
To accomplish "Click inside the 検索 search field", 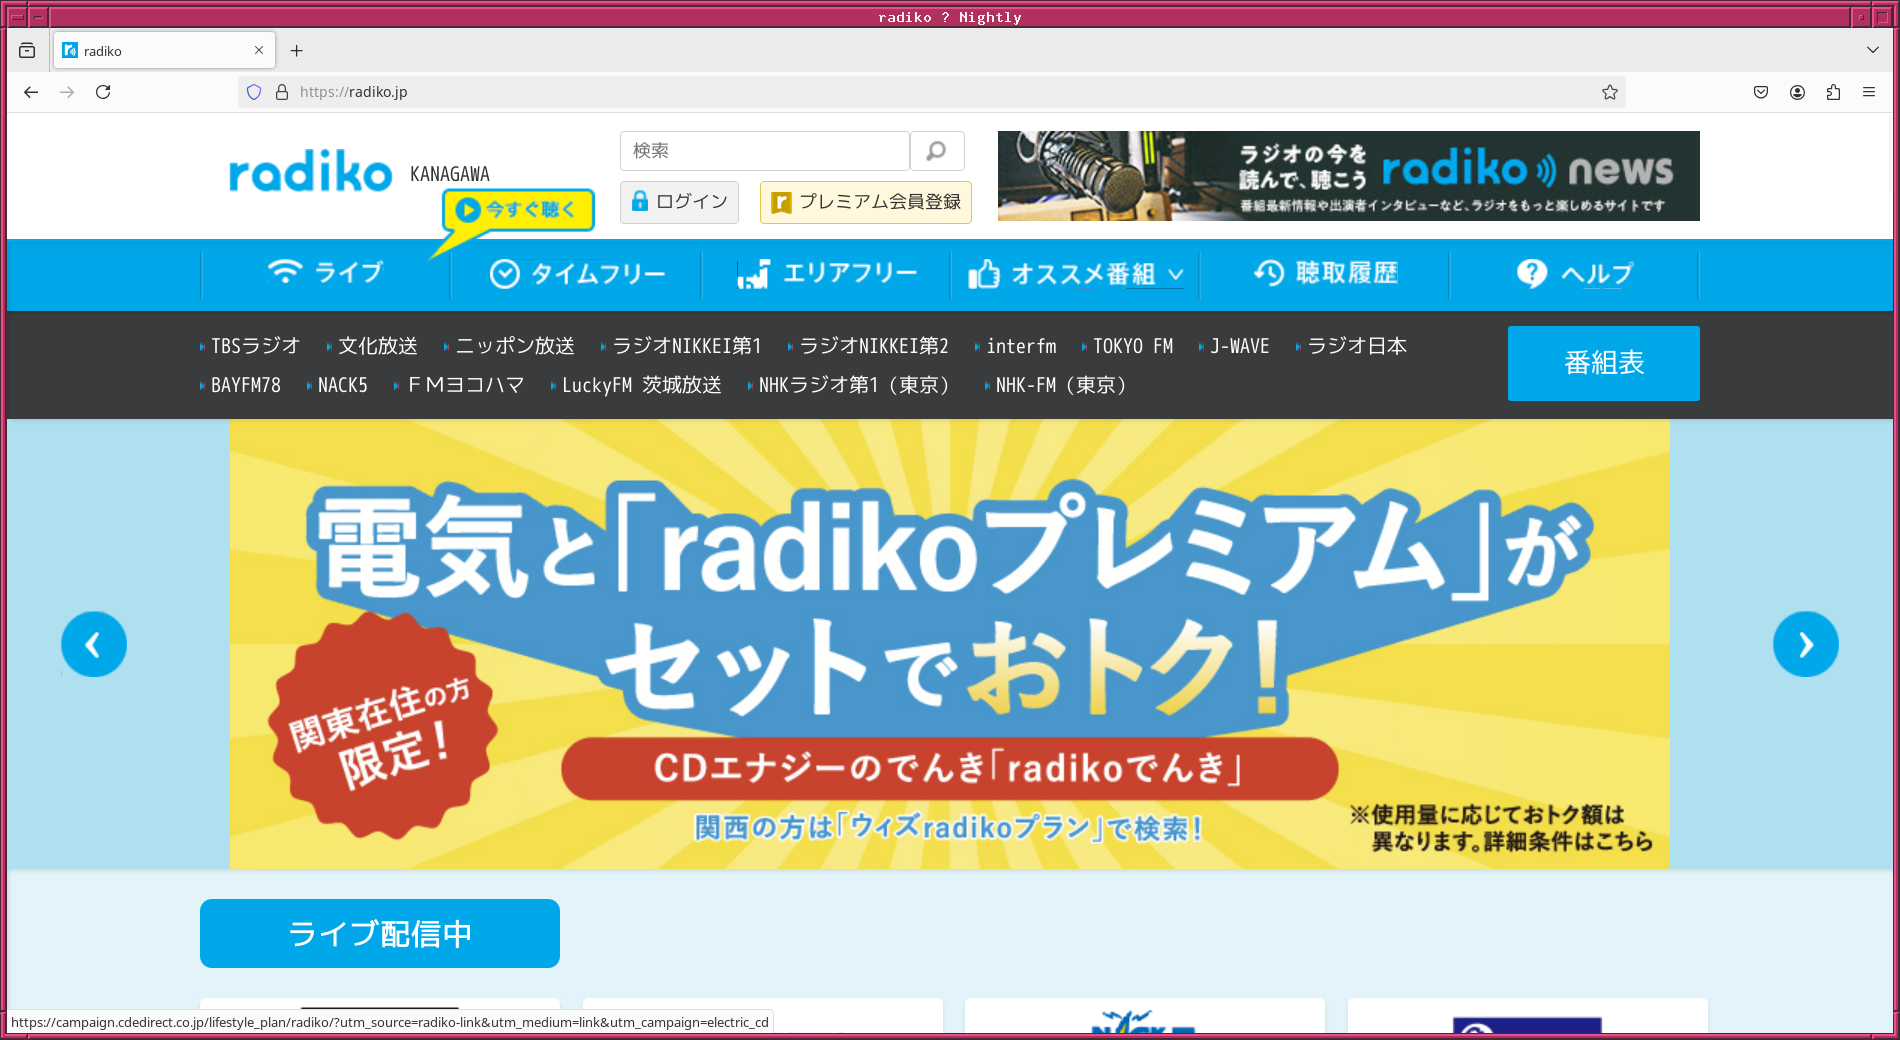I will pyautogui.click(x=765, y=151).
